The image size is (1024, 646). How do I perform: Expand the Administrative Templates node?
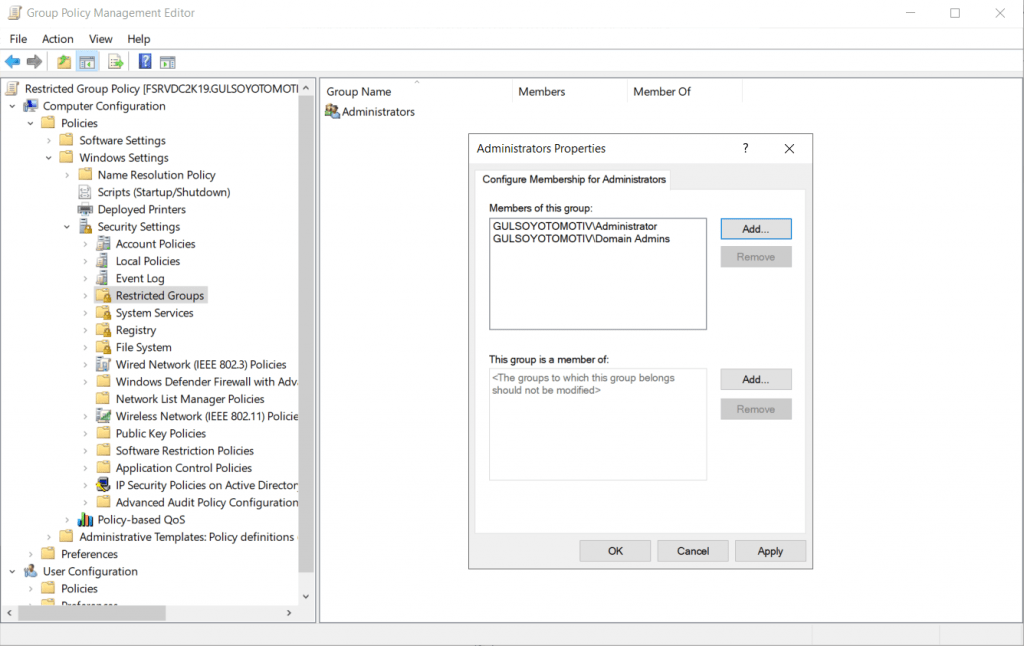pyautogui.click(x=49, y=537)
